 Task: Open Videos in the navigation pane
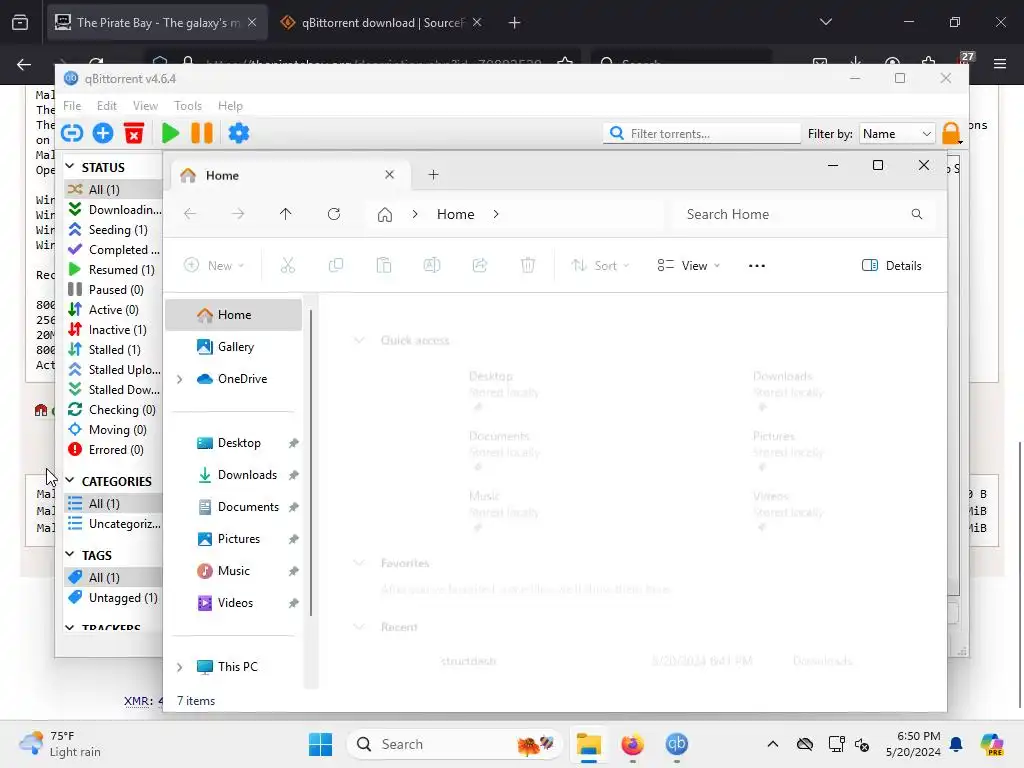point(234,603)
